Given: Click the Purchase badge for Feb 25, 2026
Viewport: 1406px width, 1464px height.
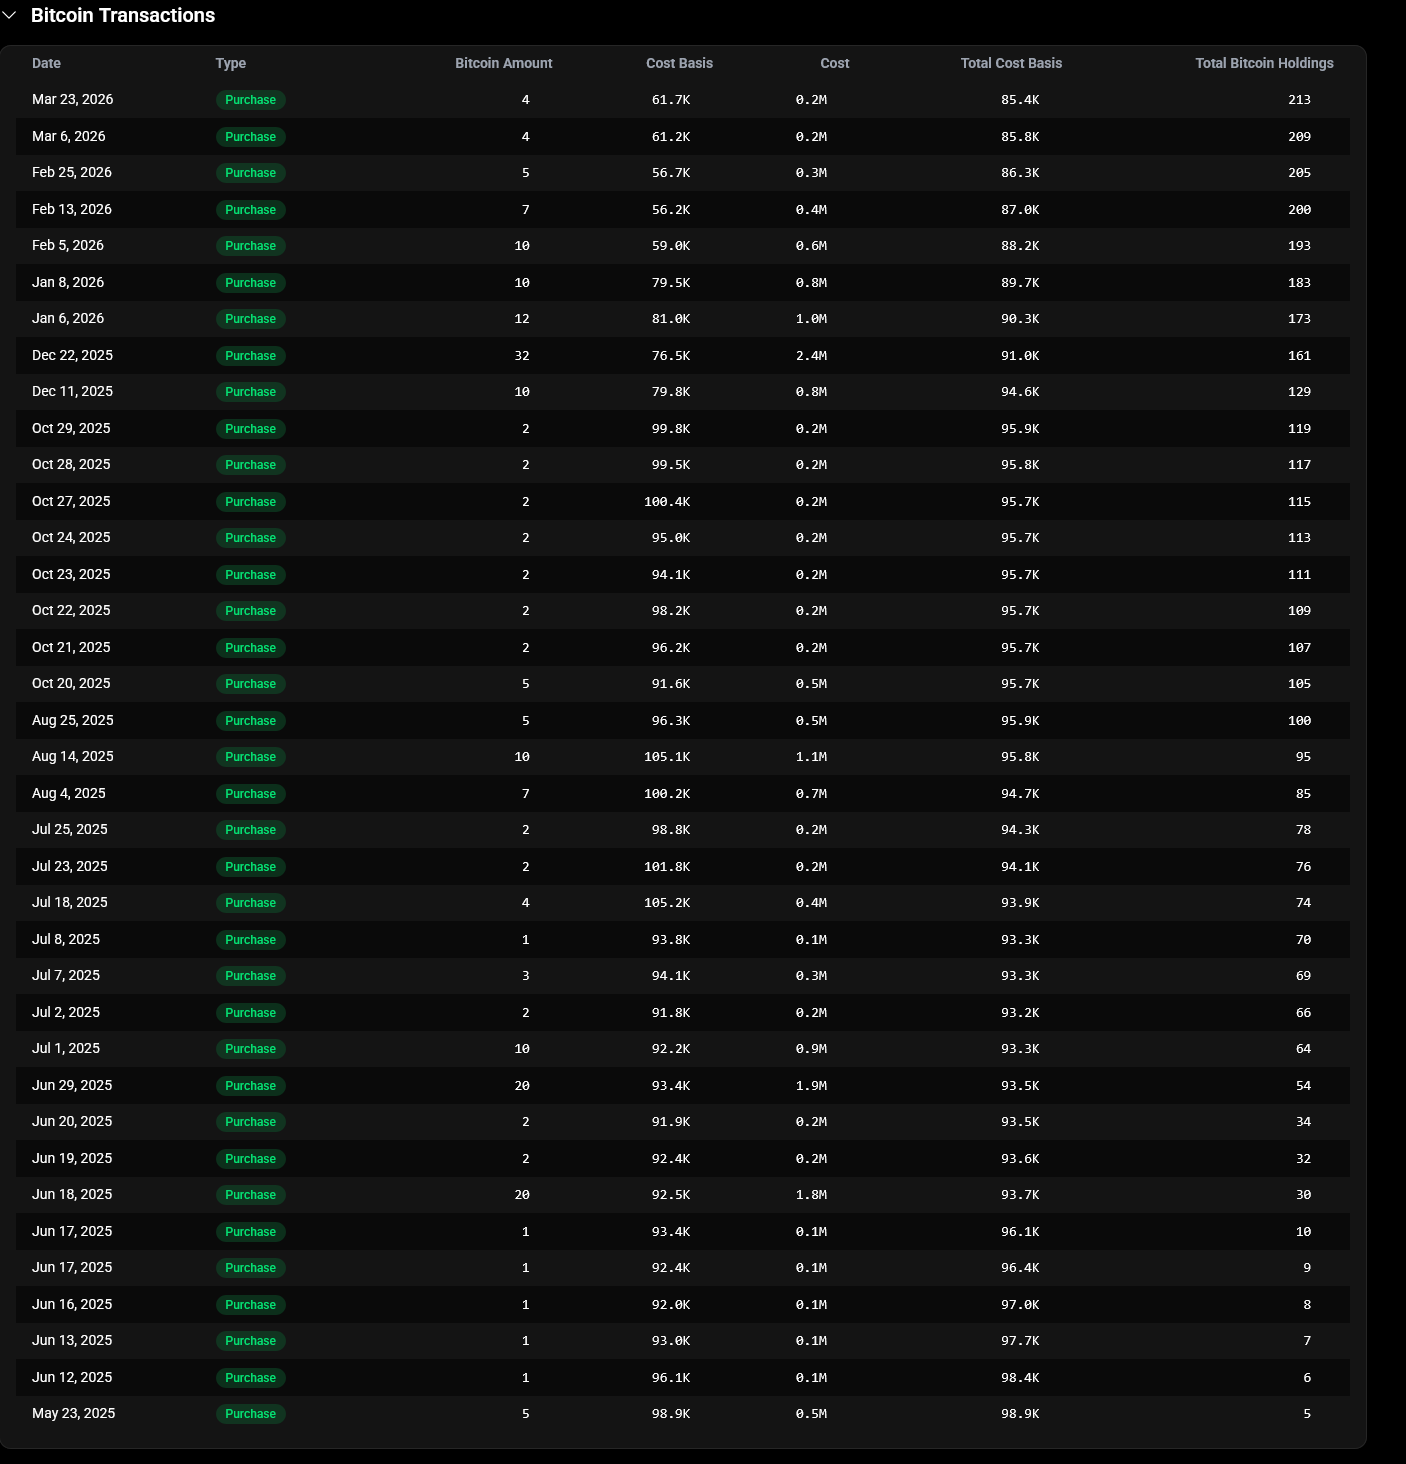Looking at the screenshot, I should [x=251, y=173].
